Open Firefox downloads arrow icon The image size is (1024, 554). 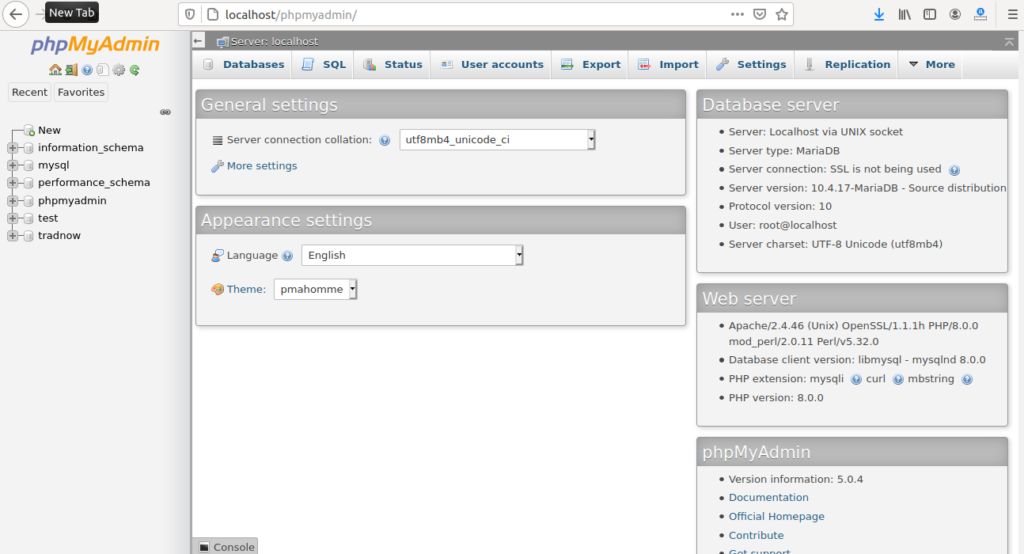pyautogui.click(x=879, y=14)
